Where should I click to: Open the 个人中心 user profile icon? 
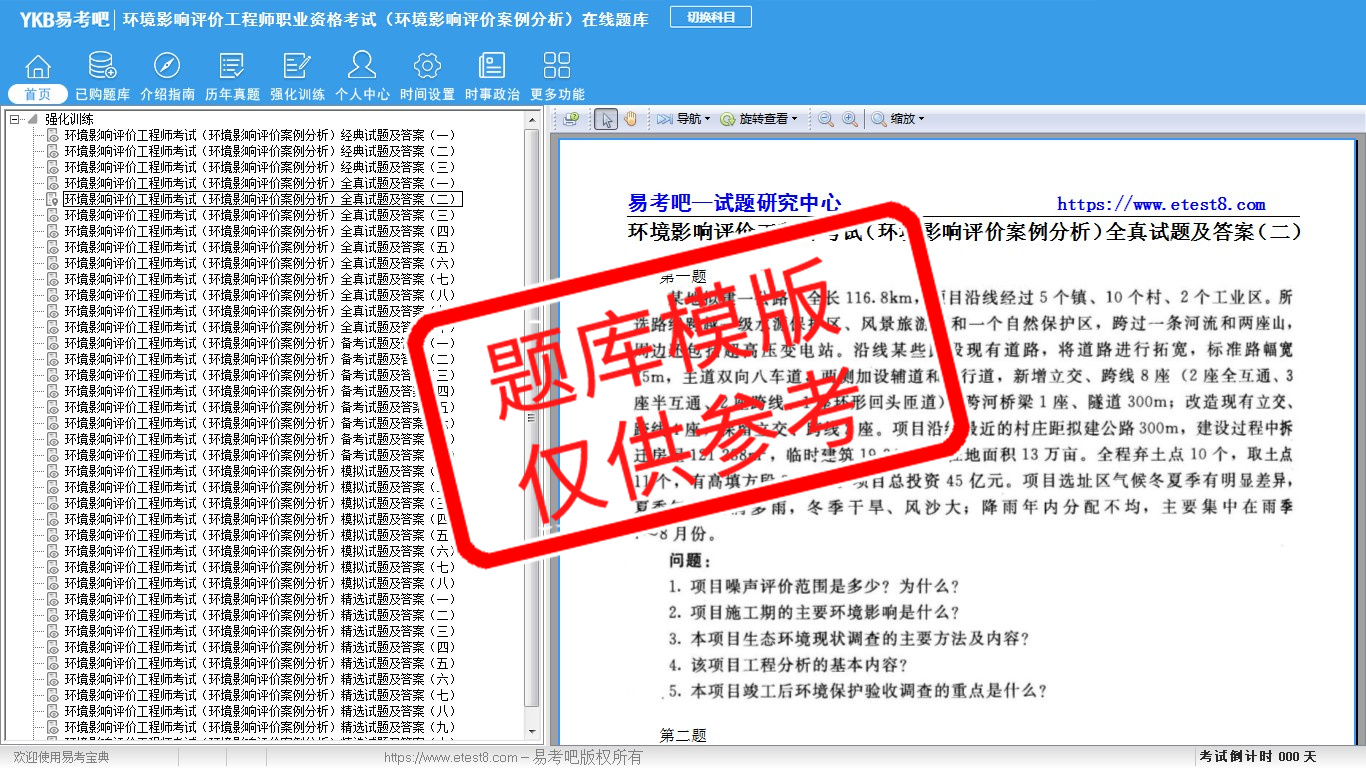point(362,67)
